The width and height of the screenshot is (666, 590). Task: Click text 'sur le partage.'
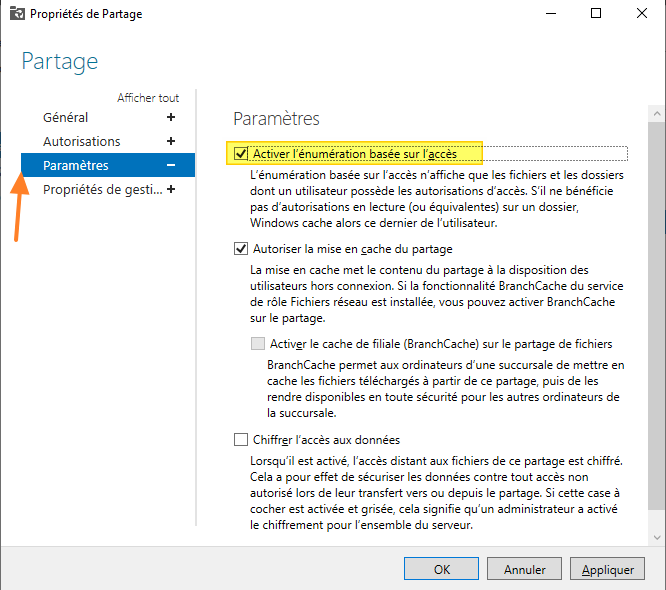click(288, 318)
